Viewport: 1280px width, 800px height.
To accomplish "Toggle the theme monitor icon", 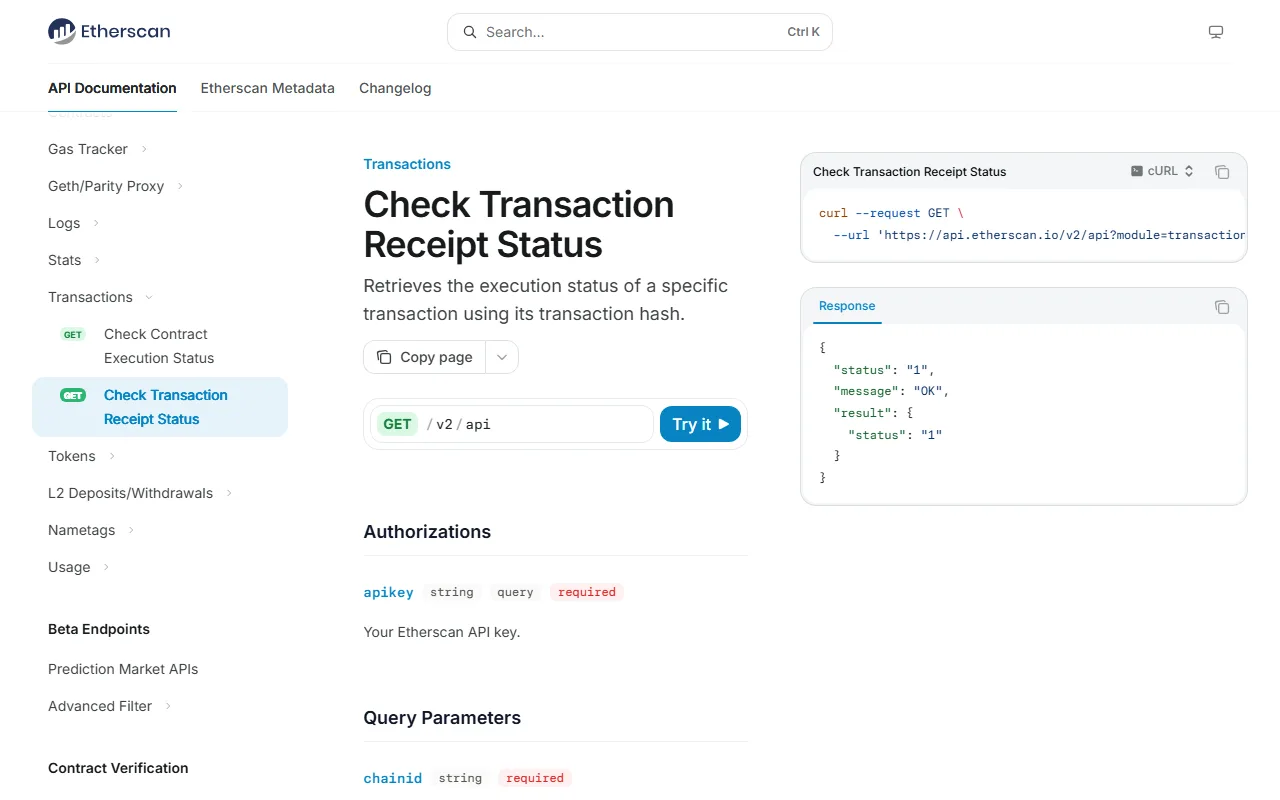I will click(x=1216, y=32).
